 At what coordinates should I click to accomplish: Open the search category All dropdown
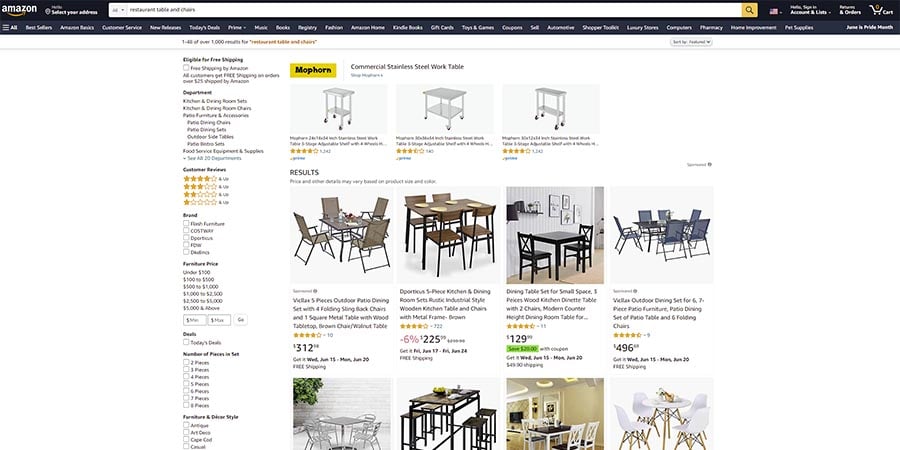coord(118,10)
